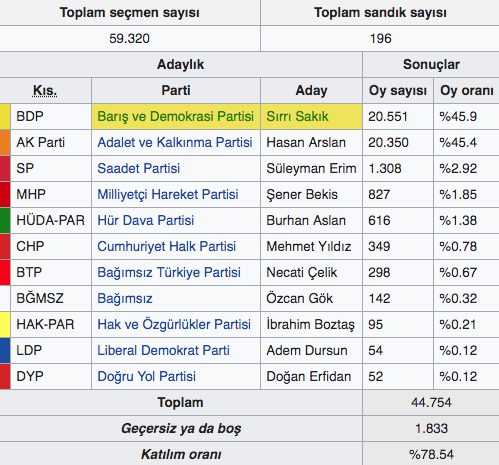The width and height of the screenshot is (499, 465).
Task: Click the vote share %2.92
Action: (x=458, y=168)
